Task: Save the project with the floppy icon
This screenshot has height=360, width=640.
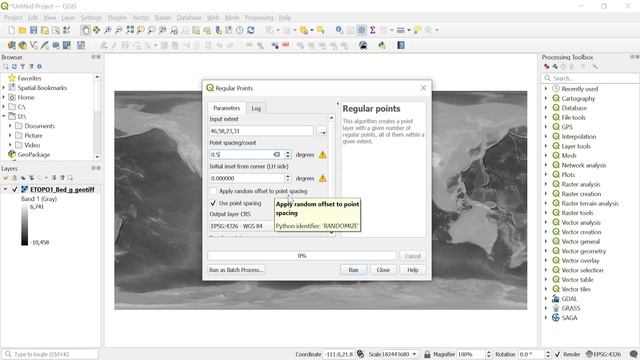Action: [33, 30]
